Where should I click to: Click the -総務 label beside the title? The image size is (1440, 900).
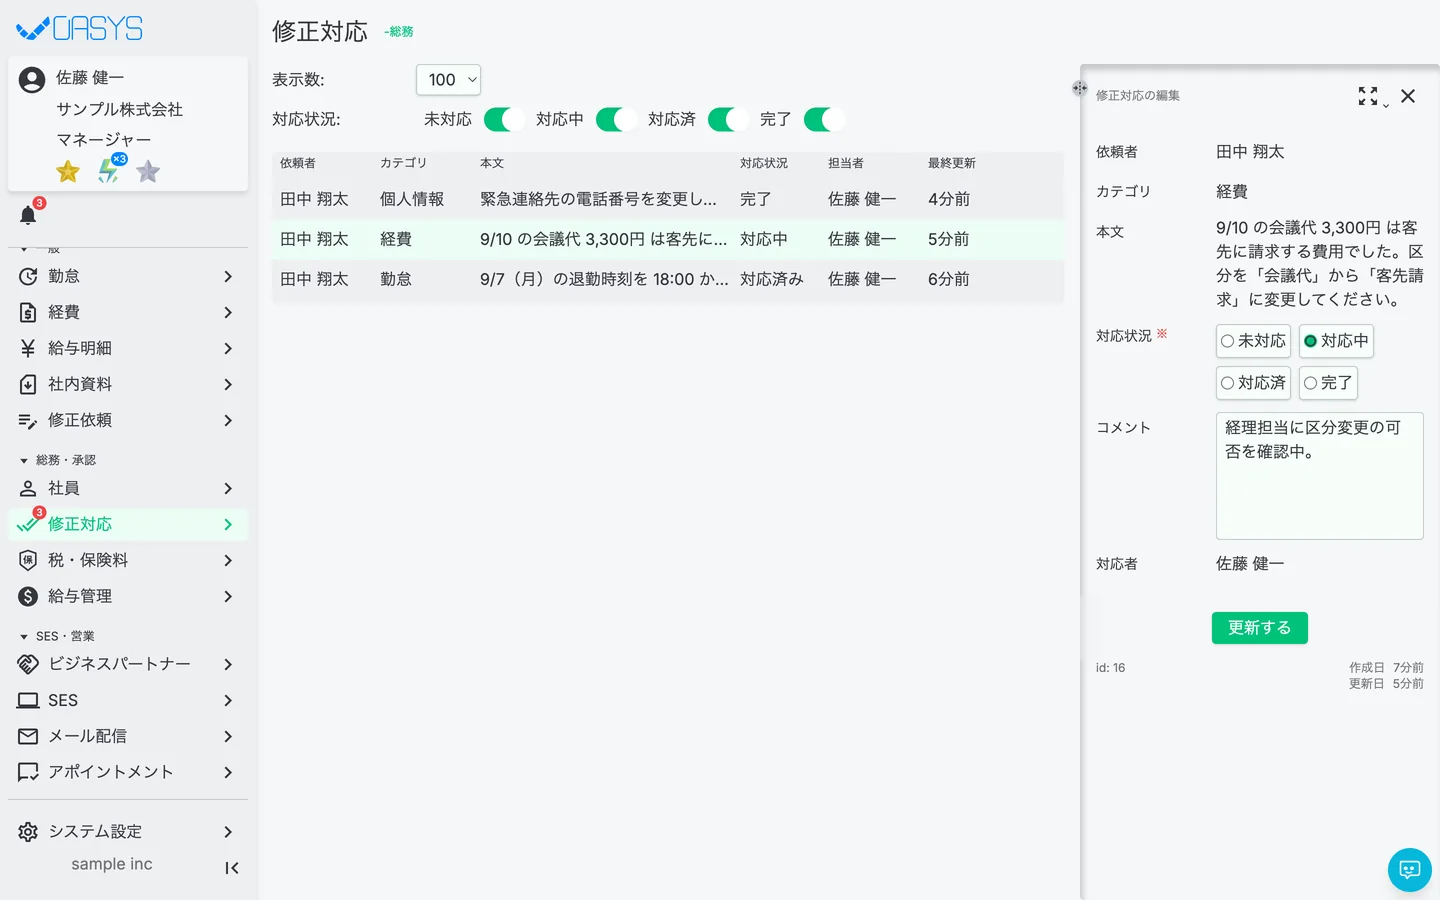[x=399, y=32]
